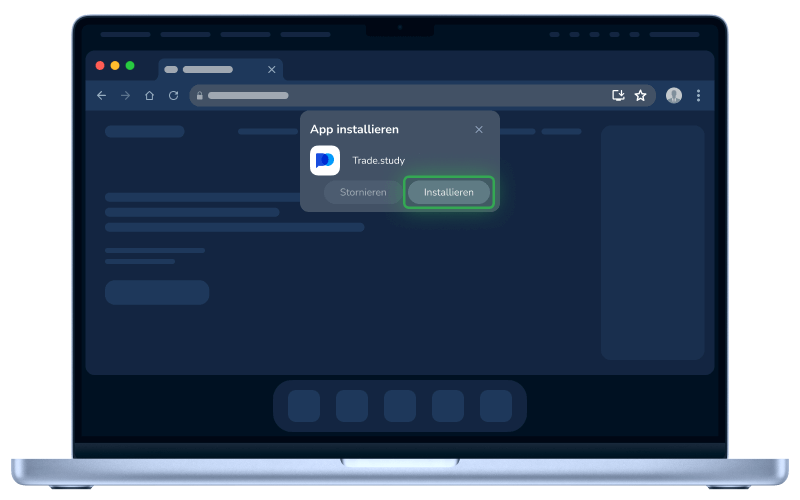
Task: Click the site lock icon in address bar
Action: pyautogui.click(x=200, y=96)
